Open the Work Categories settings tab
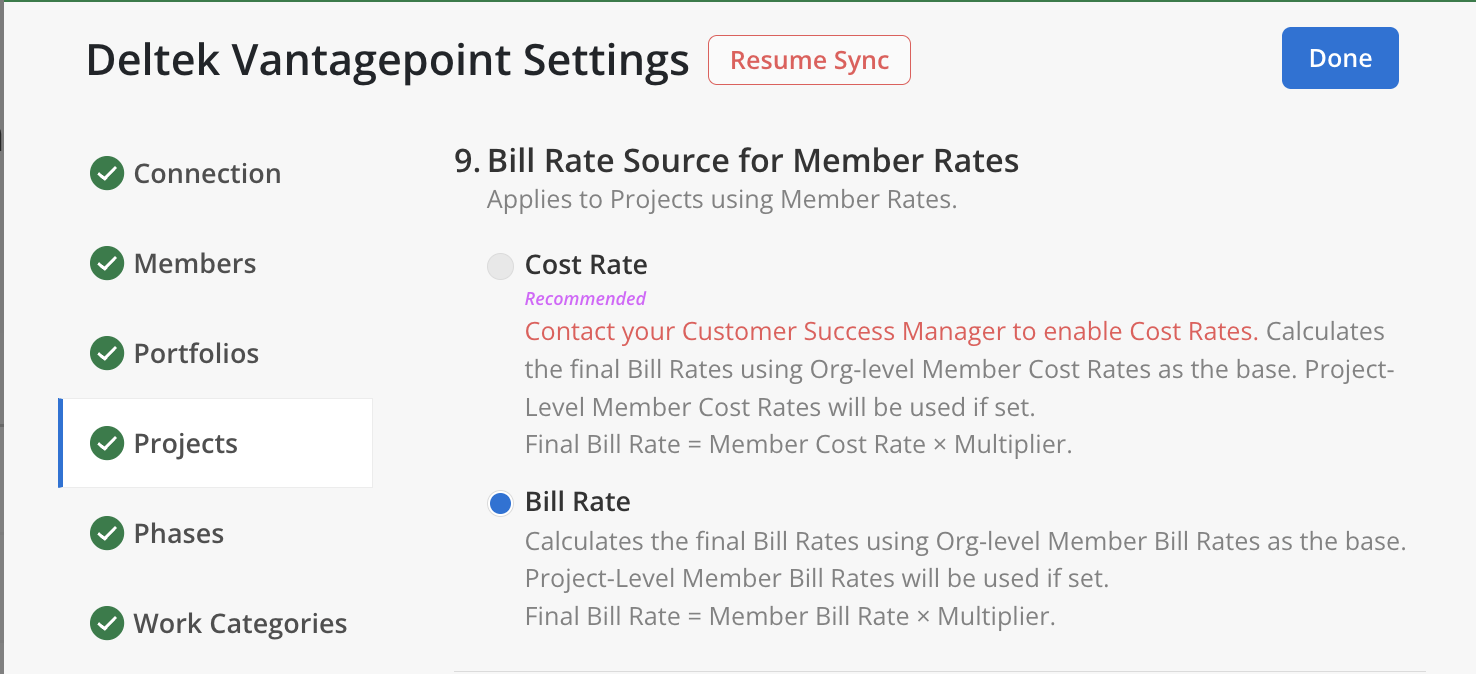Viewport: 1476px width, 674px height. 215,623
